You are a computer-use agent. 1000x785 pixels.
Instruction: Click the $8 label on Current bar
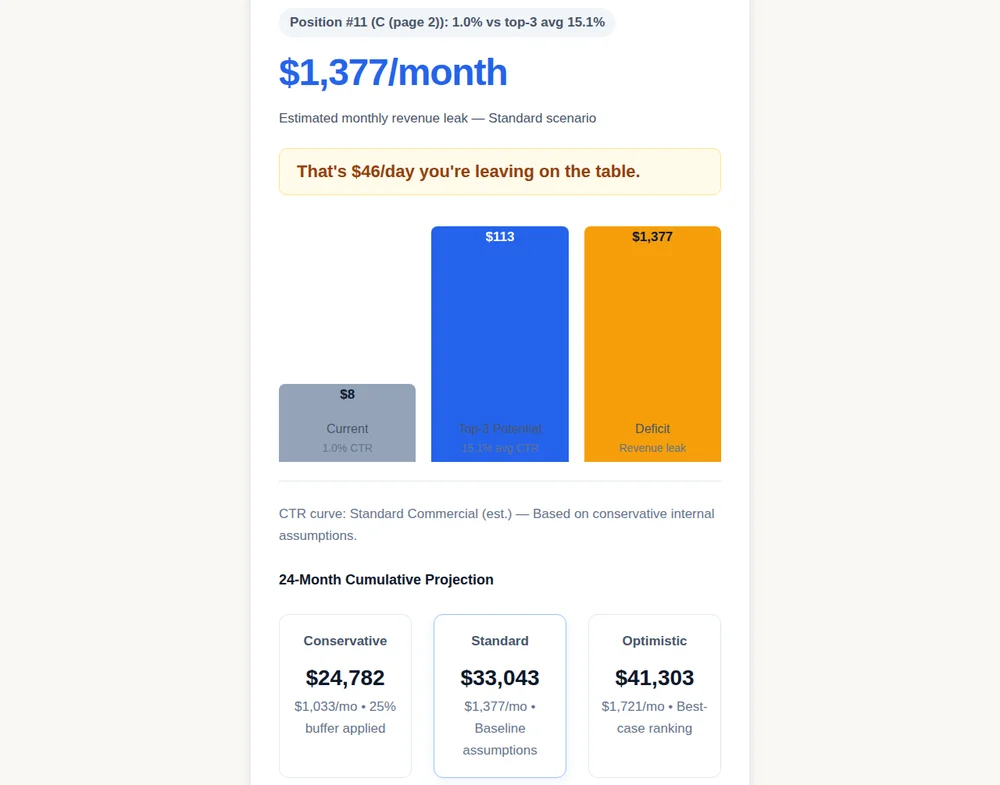coord(347,394)
